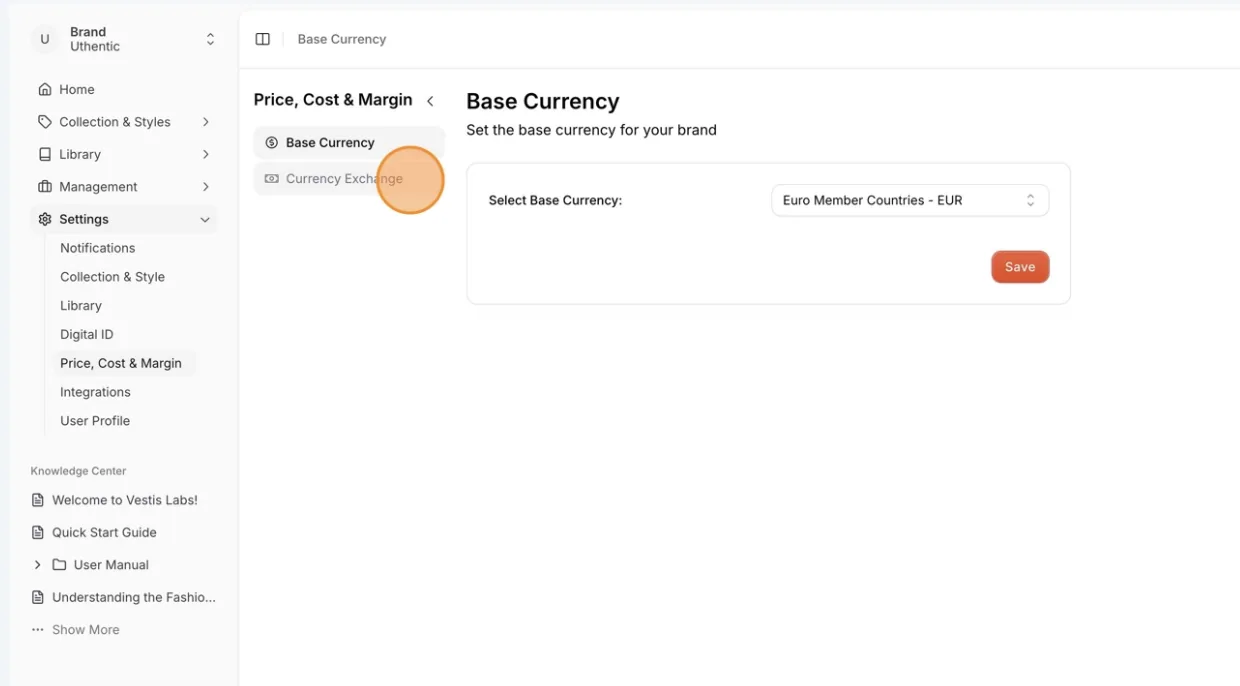Image resolution: width=1240 pixels, height=686 pixels.
Task: Open the Welcome to Vestis Labs! document
Action: (x=124, y=500)
